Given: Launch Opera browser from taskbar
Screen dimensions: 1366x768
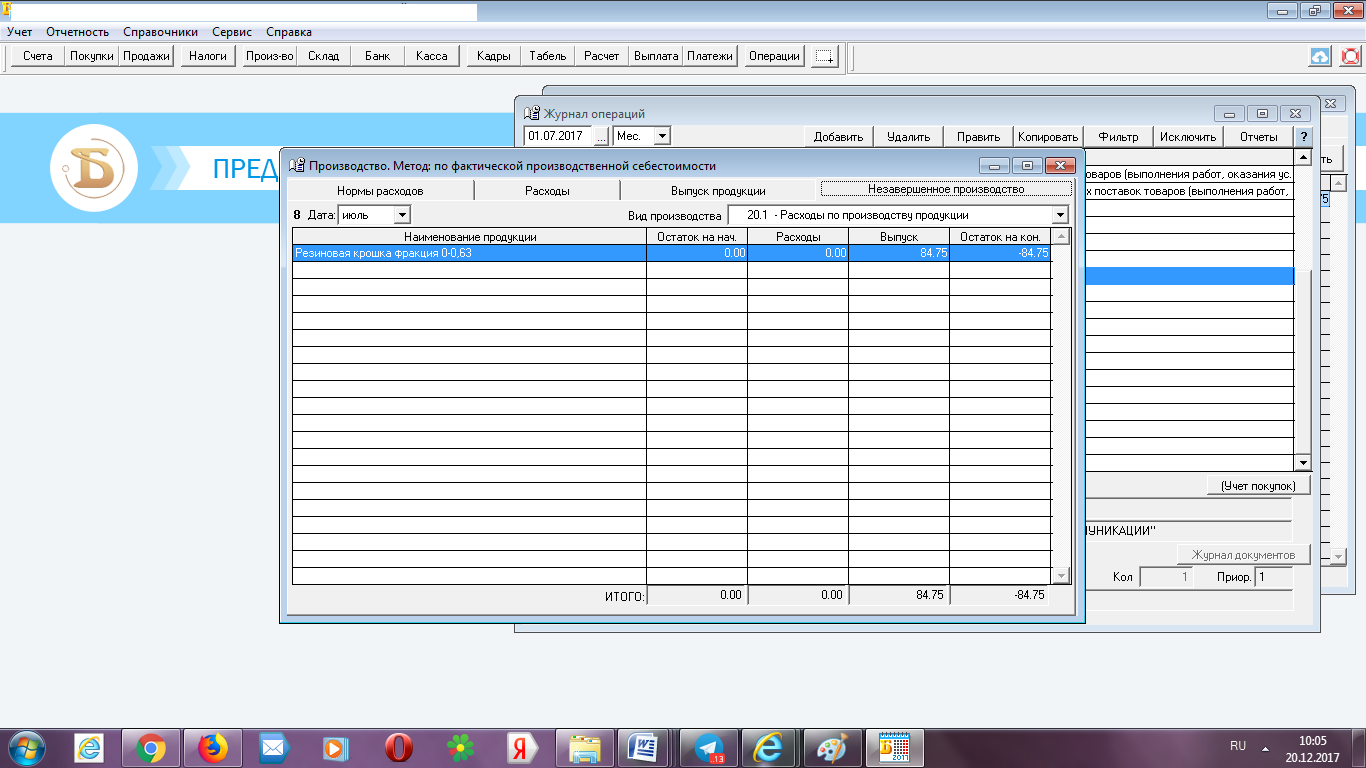Looking at the screenshot, I should pyautogui.click(x=399, y=747).
